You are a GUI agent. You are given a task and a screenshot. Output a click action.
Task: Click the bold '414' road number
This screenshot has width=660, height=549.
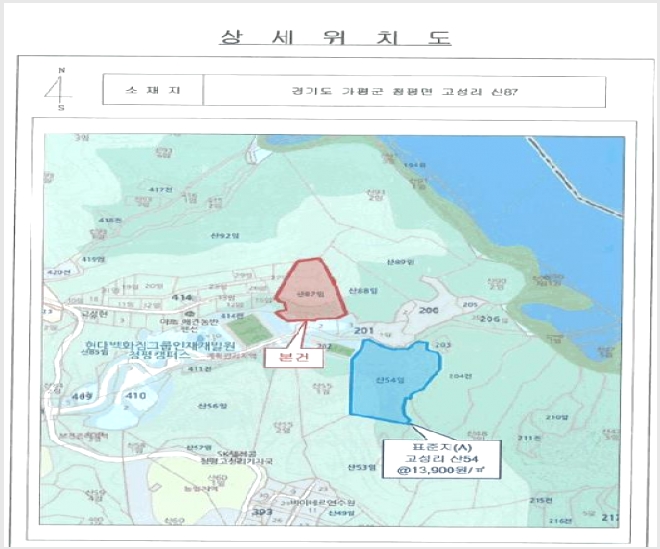click(x=182, y=298)
